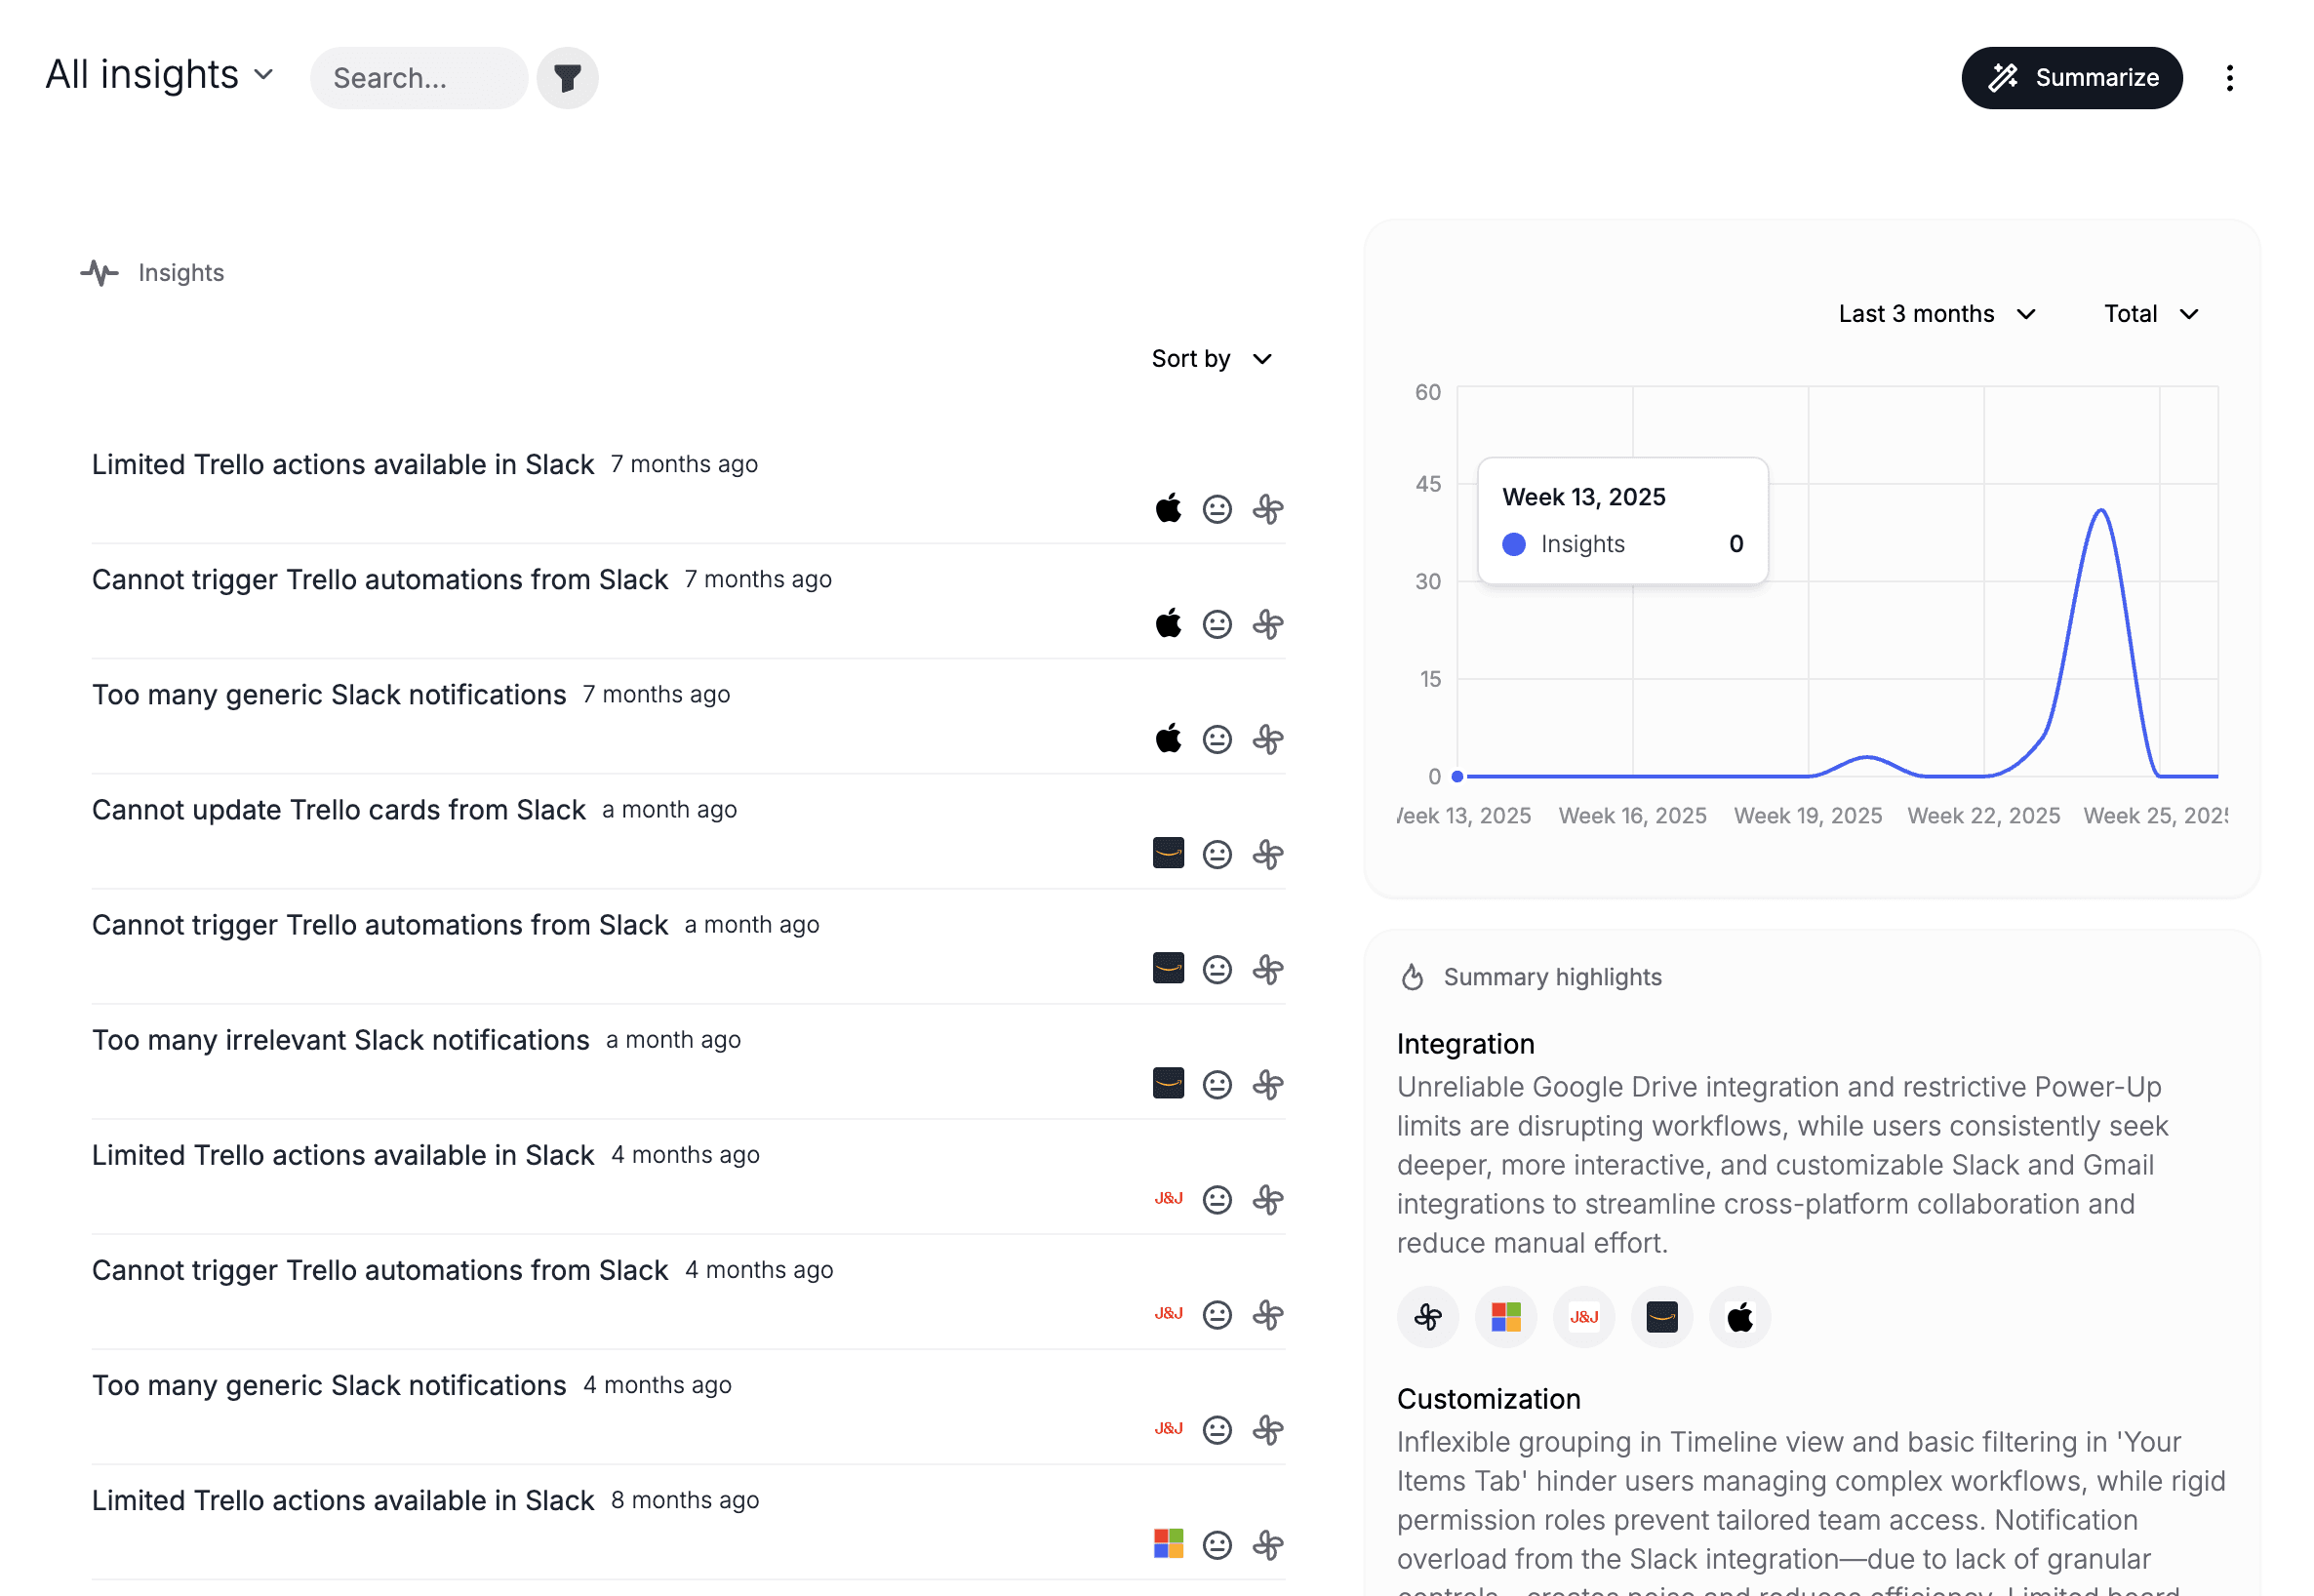Click sentiment face on 4 months ago Limited Trello actions

point(1217,1199)
